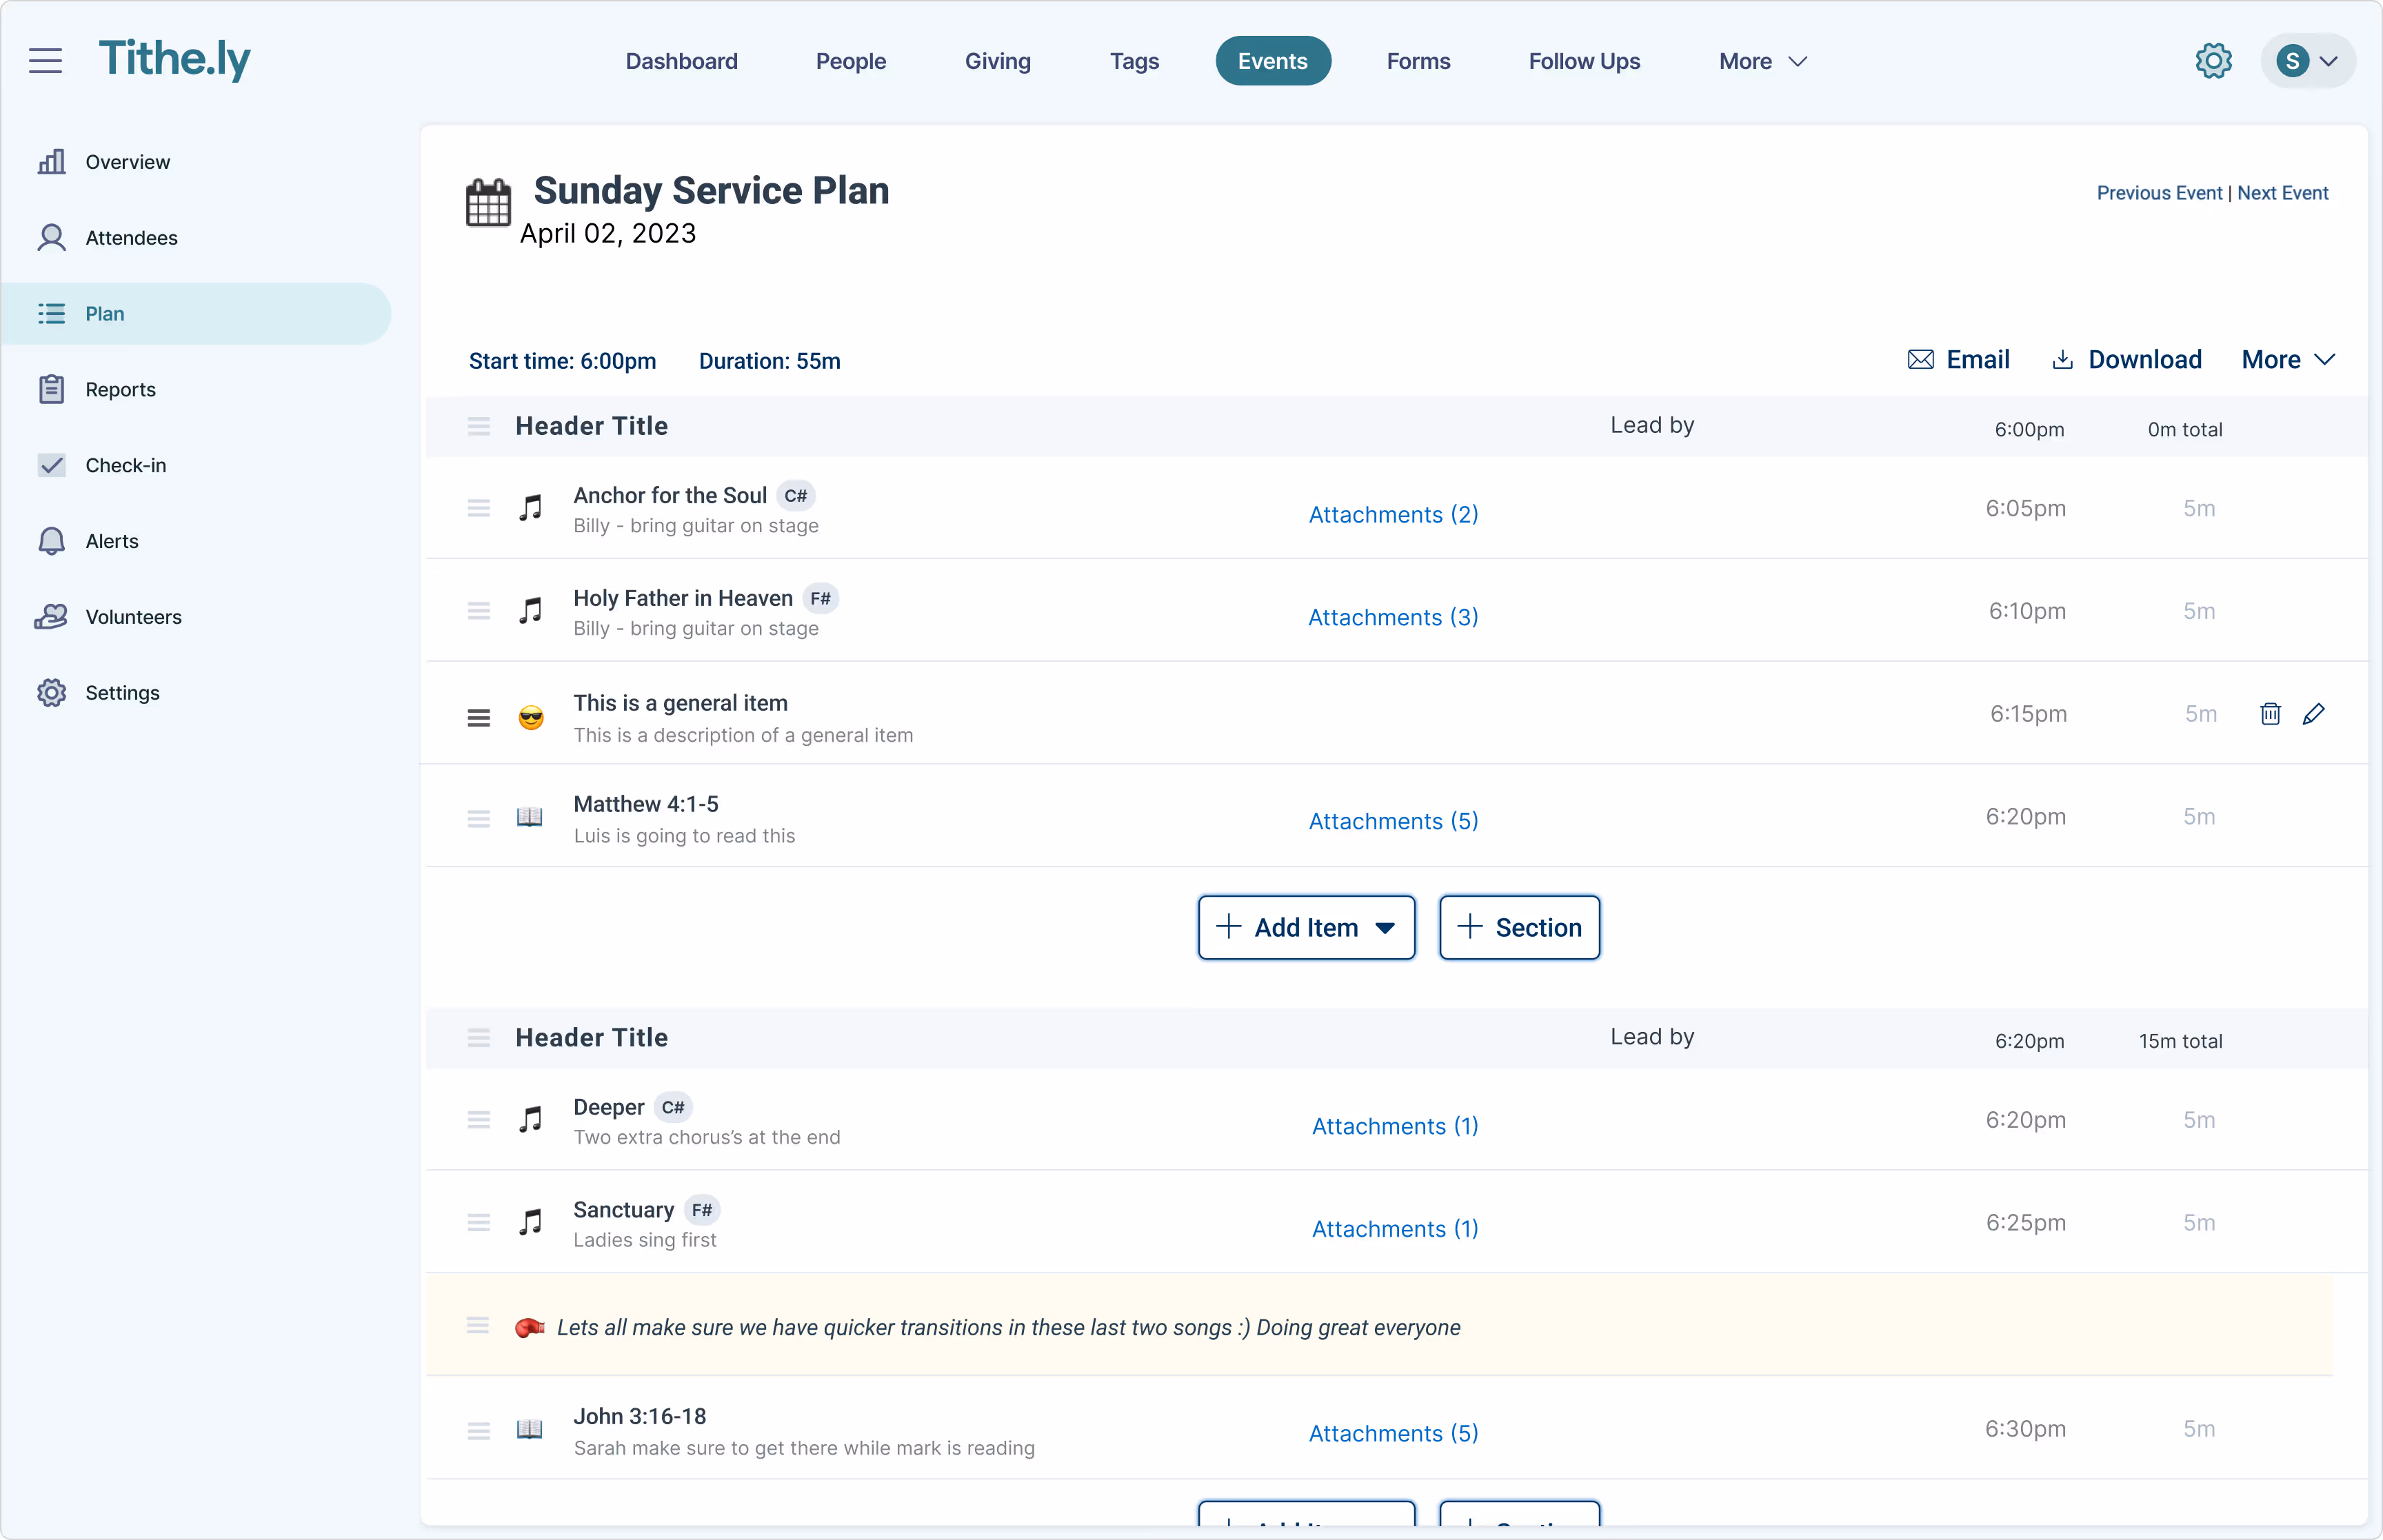Screen dimensions: 2383x1540
Task: Switch to the Events tab
Action: (1272, 60)
